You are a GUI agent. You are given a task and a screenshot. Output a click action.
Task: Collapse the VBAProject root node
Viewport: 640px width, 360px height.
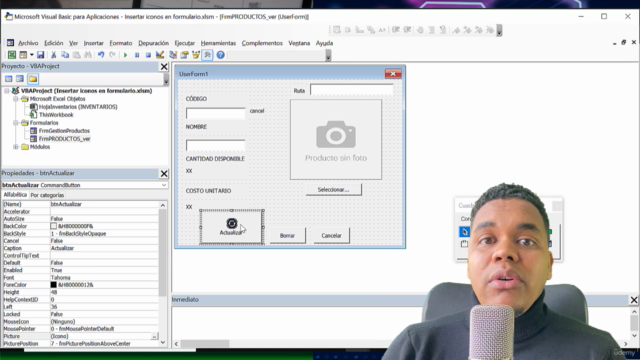(7, 91)
